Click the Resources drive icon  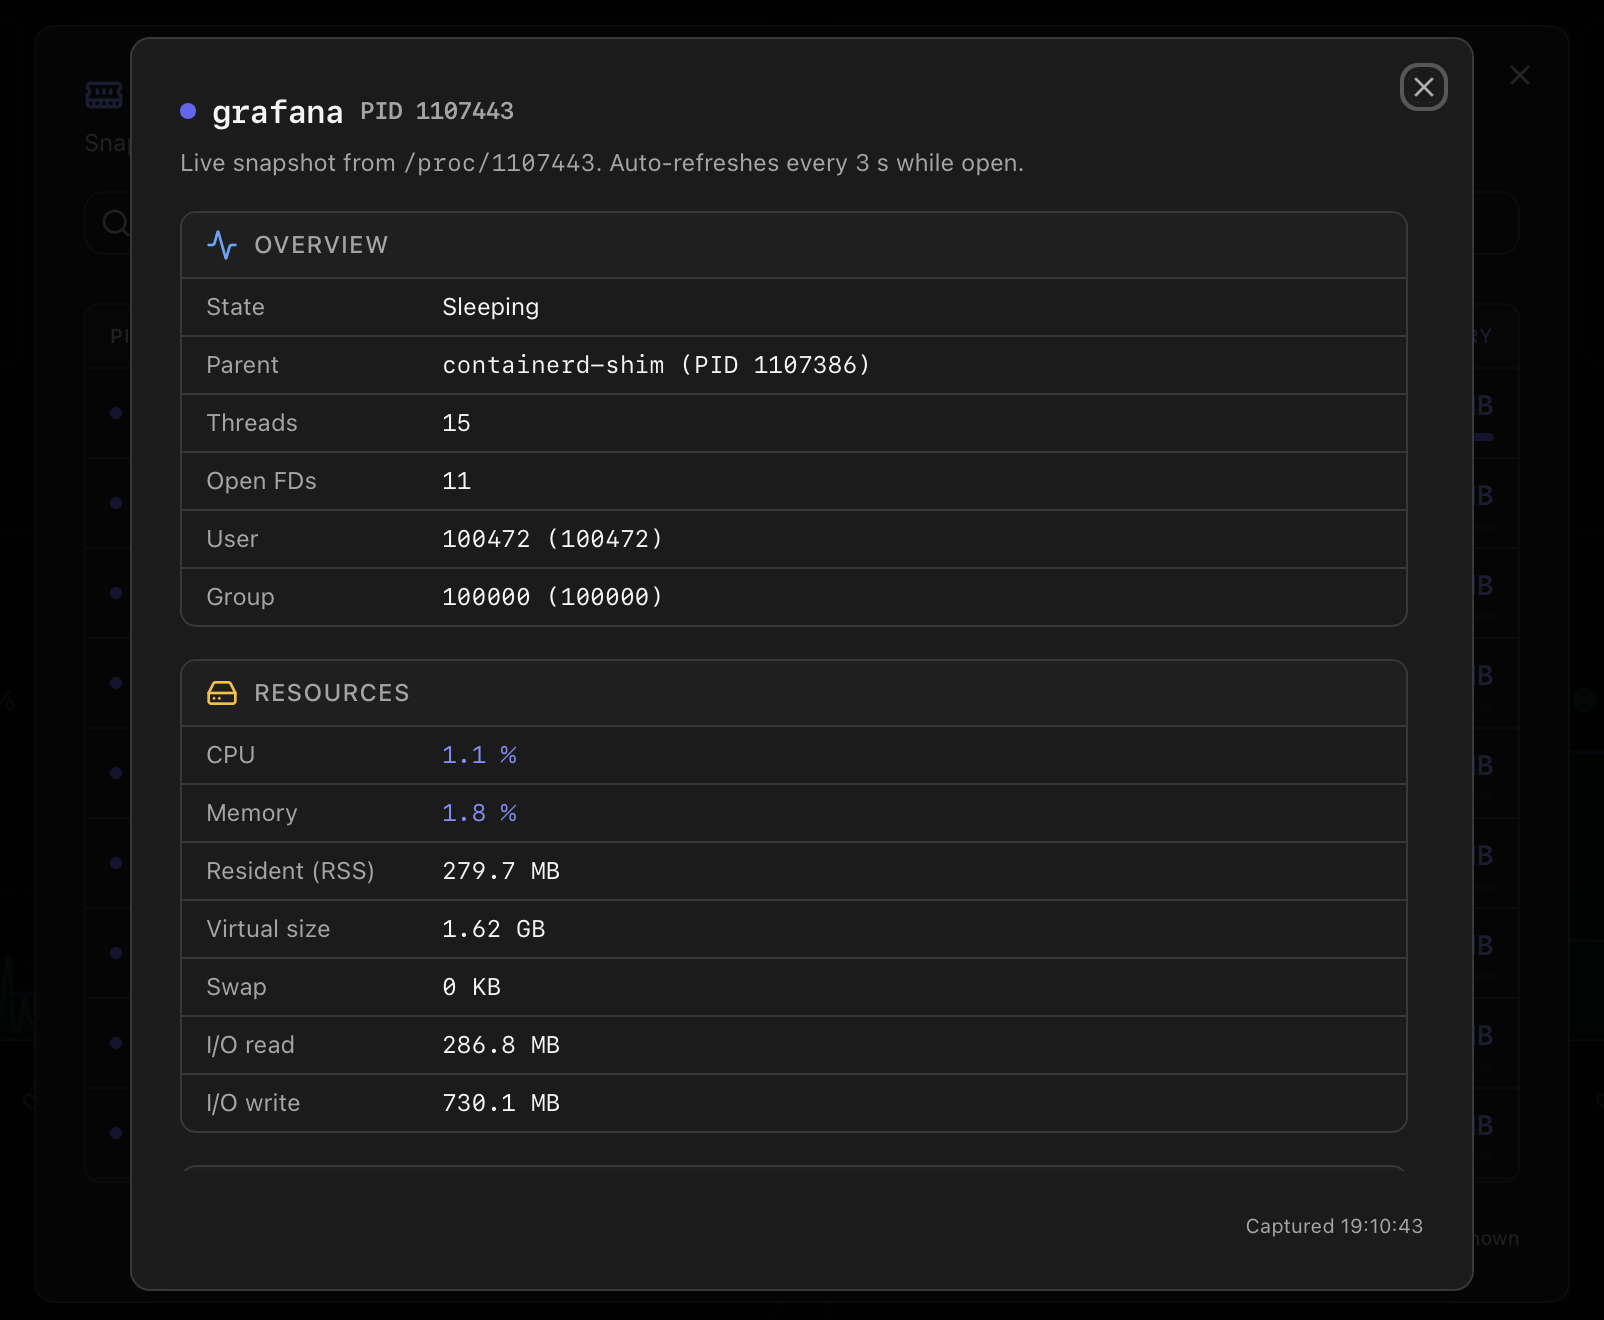(222, 693)
